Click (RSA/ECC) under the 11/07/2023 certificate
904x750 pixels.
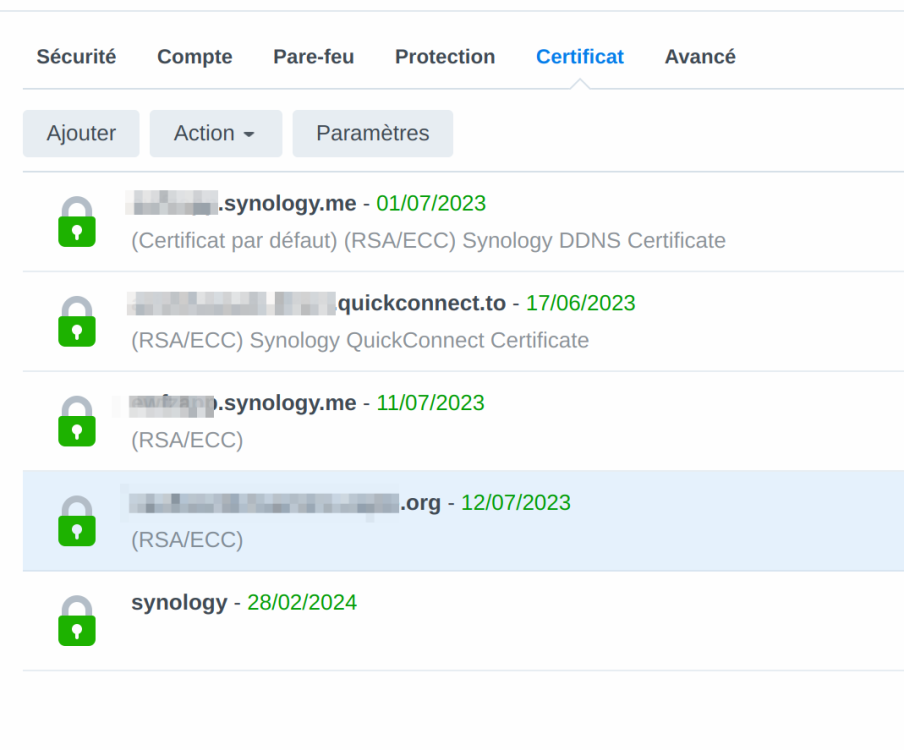[187, 440]
